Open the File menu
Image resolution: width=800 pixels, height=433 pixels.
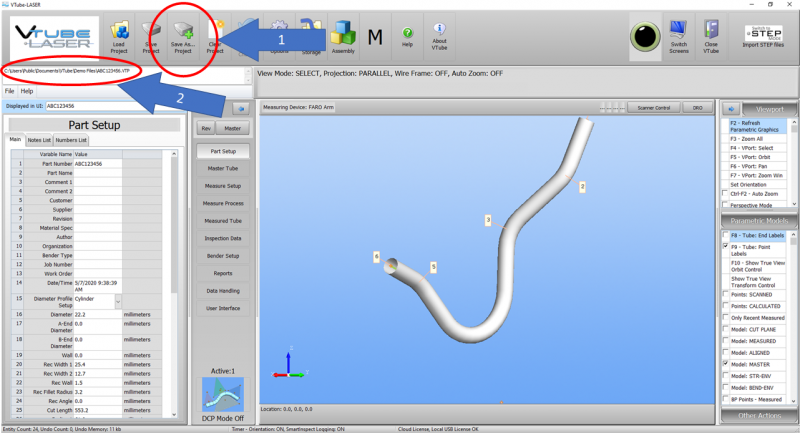(x=10, y=91)
